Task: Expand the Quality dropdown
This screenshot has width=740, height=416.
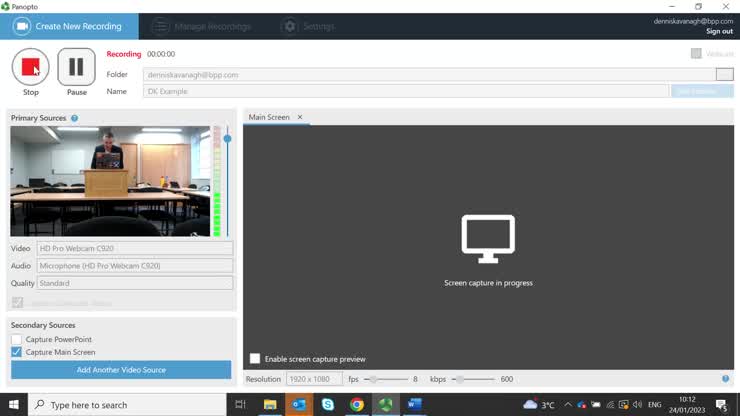Action: click(x=134, y=283)
